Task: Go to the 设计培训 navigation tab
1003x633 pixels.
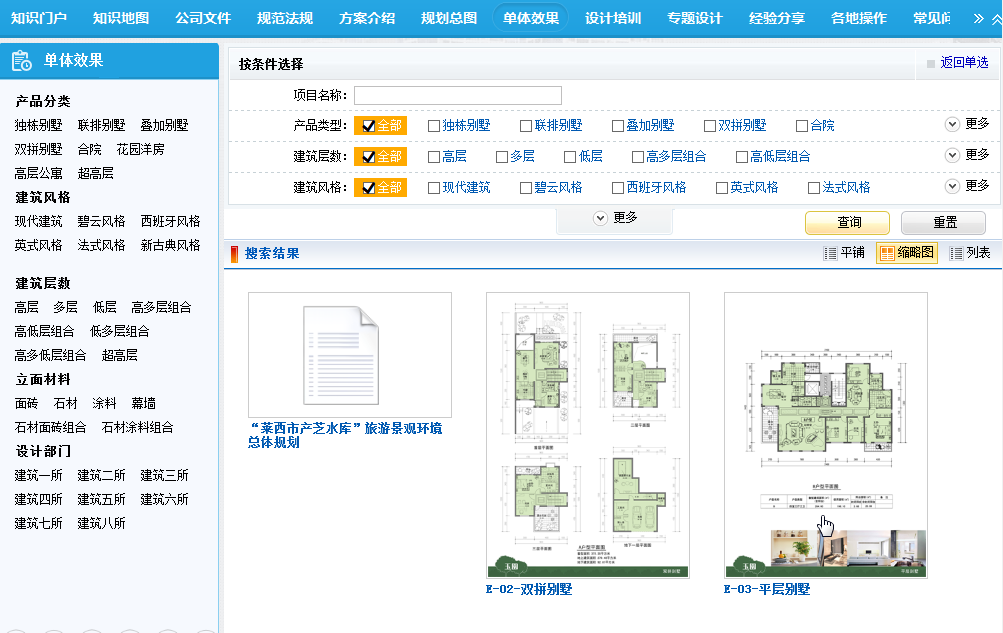Action: 613,18
